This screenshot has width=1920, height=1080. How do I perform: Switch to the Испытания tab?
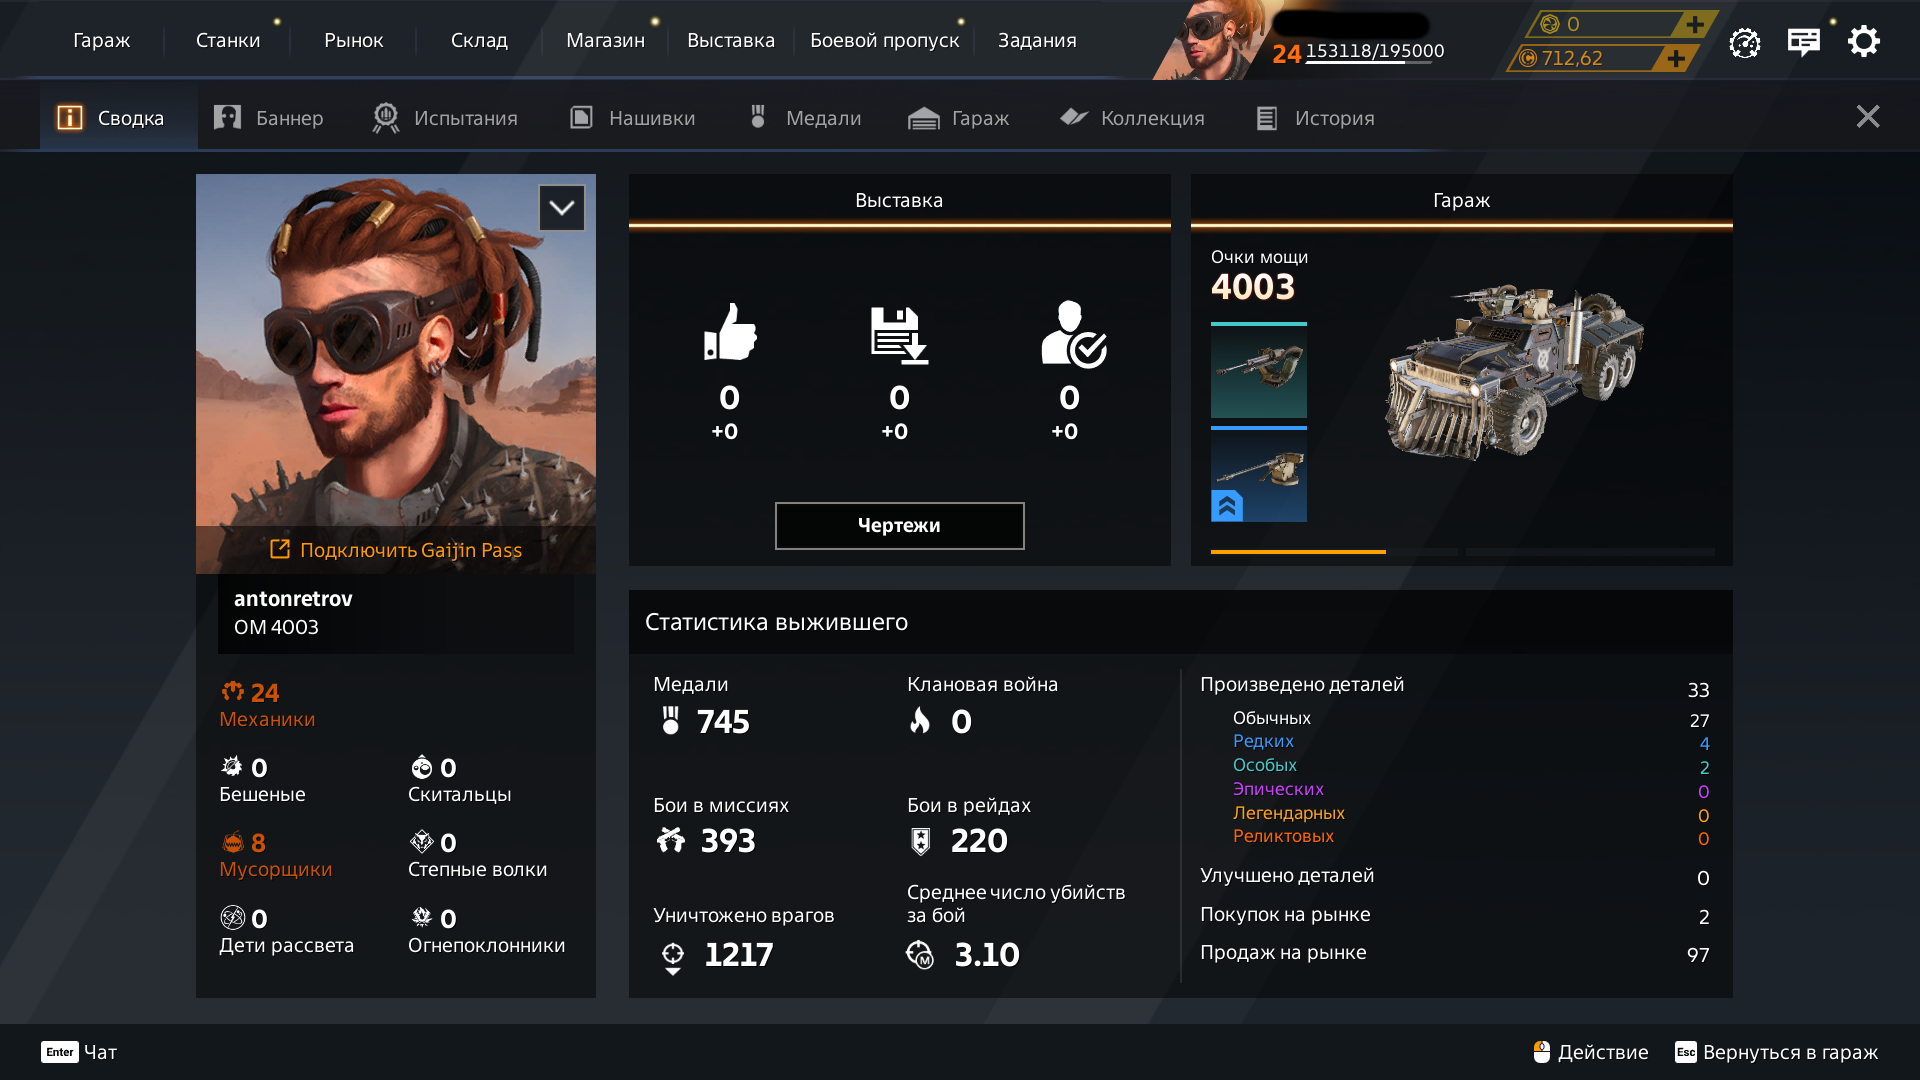click(x=445, y=118)
